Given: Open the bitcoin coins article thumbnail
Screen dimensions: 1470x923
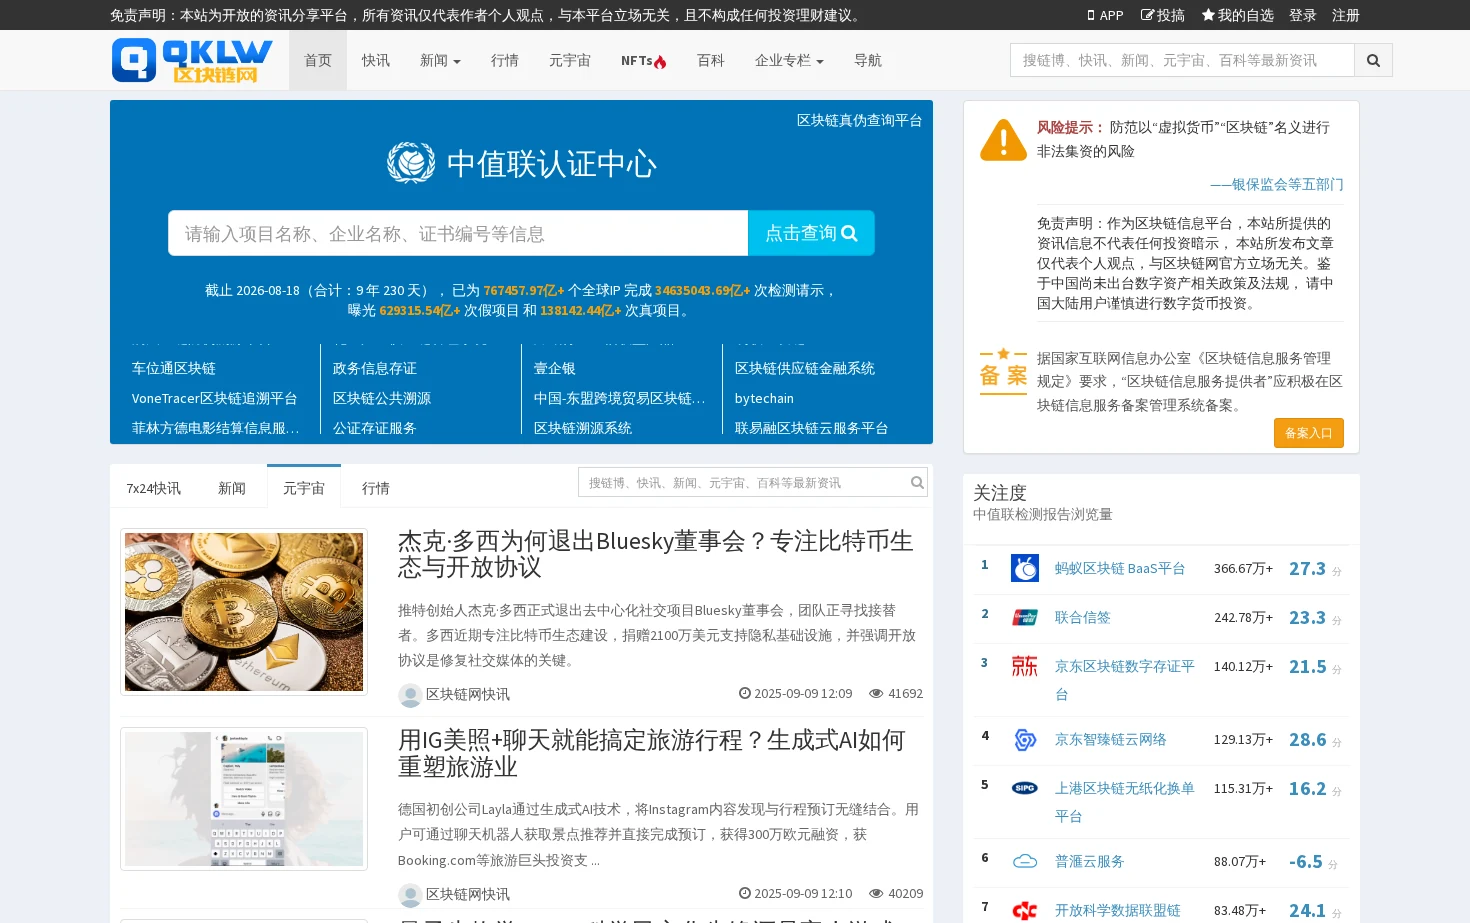Looking at the screenshot, I should tap(244, 612).
